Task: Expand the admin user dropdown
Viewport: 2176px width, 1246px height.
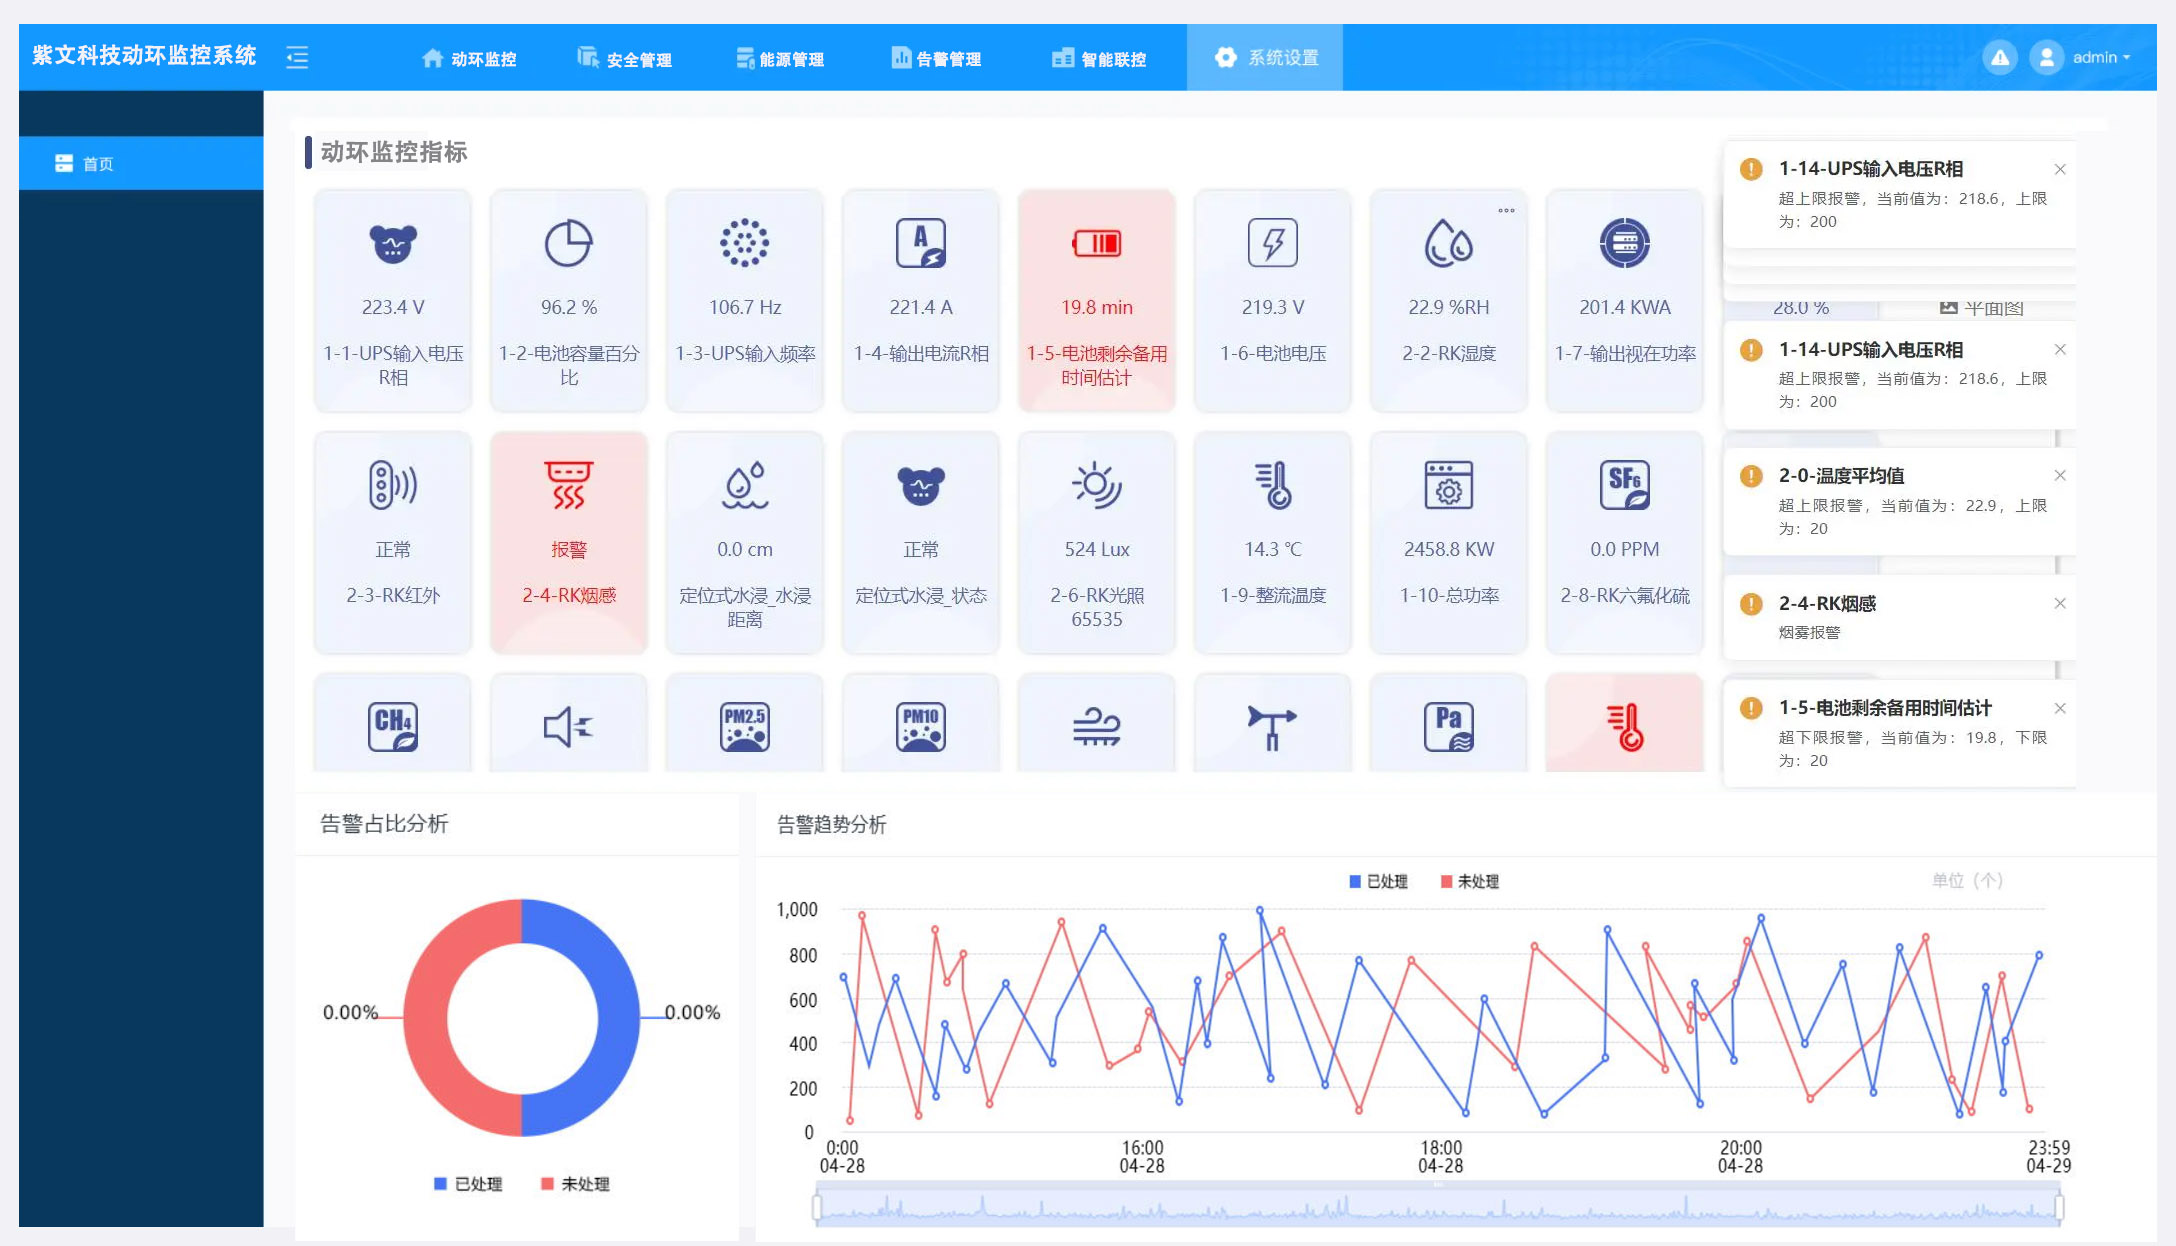Action: (2101, 57)
